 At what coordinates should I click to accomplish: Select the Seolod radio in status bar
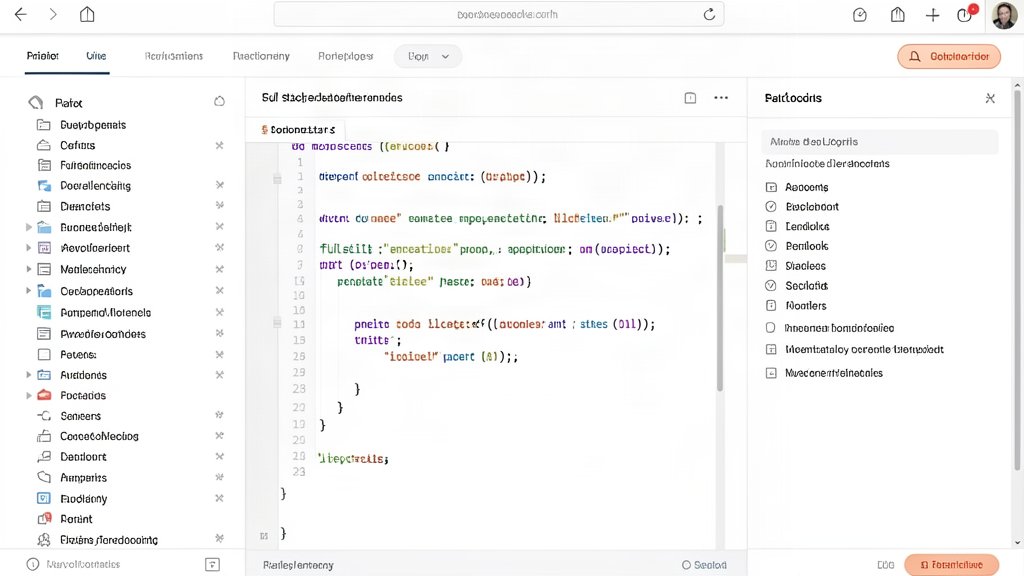pyautogui.click(x=686, y=565)
